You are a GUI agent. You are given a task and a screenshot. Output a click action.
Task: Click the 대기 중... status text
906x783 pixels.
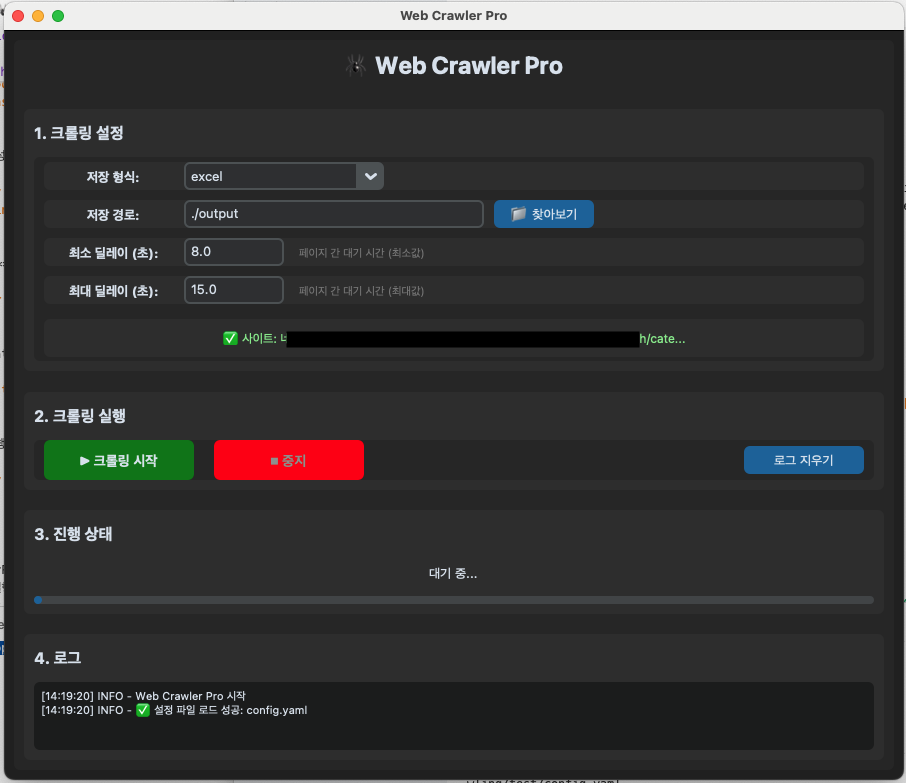click(x=453, y=574)
